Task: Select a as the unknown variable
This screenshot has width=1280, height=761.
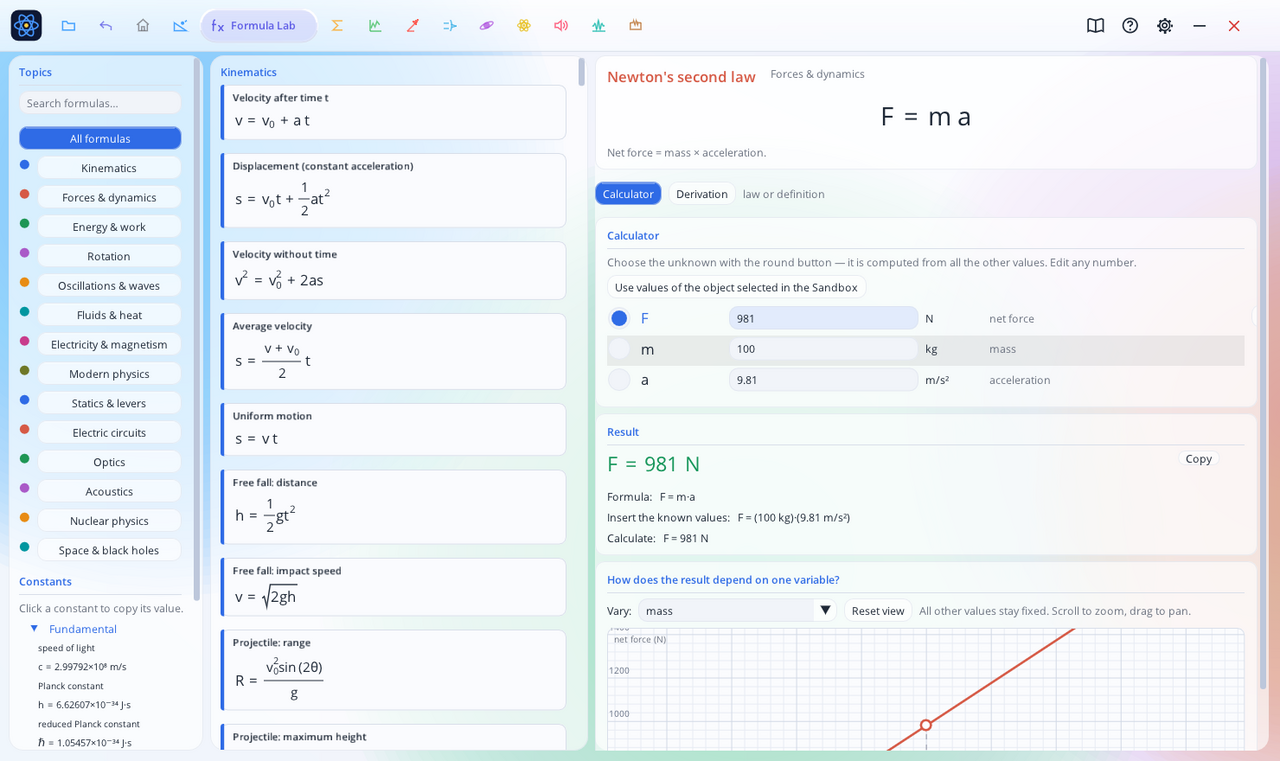Action: [x=619, y=380]
